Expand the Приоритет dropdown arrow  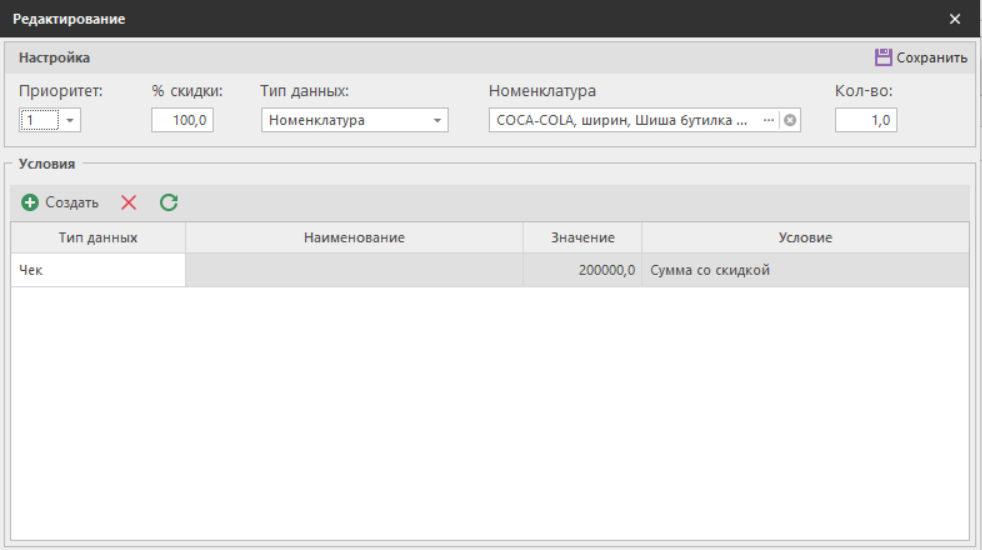(x=71, y=121)
